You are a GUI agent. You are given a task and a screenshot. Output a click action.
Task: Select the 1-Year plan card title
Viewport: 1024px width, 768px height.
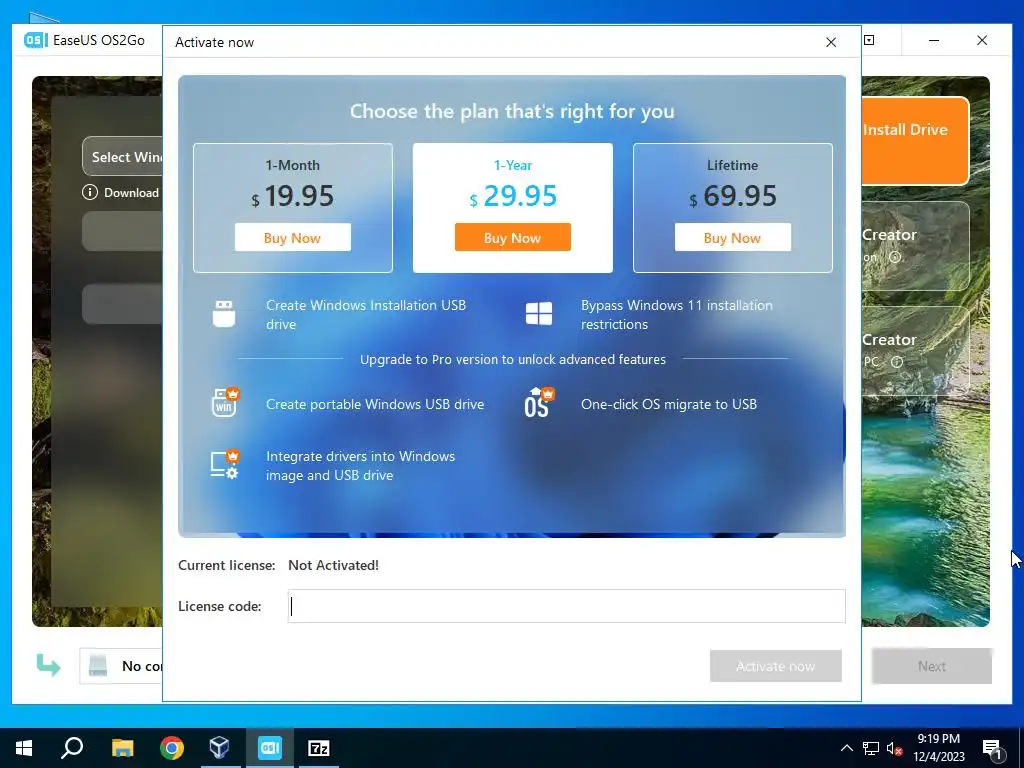[x=513, y=165]
